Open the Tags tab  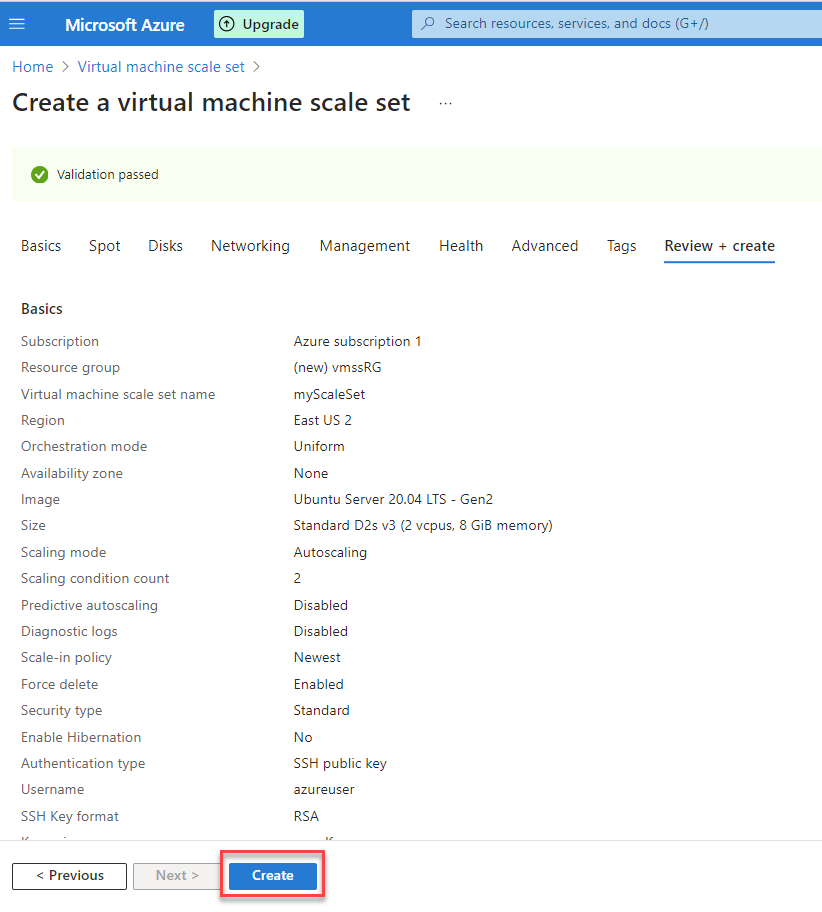point(622,246)
